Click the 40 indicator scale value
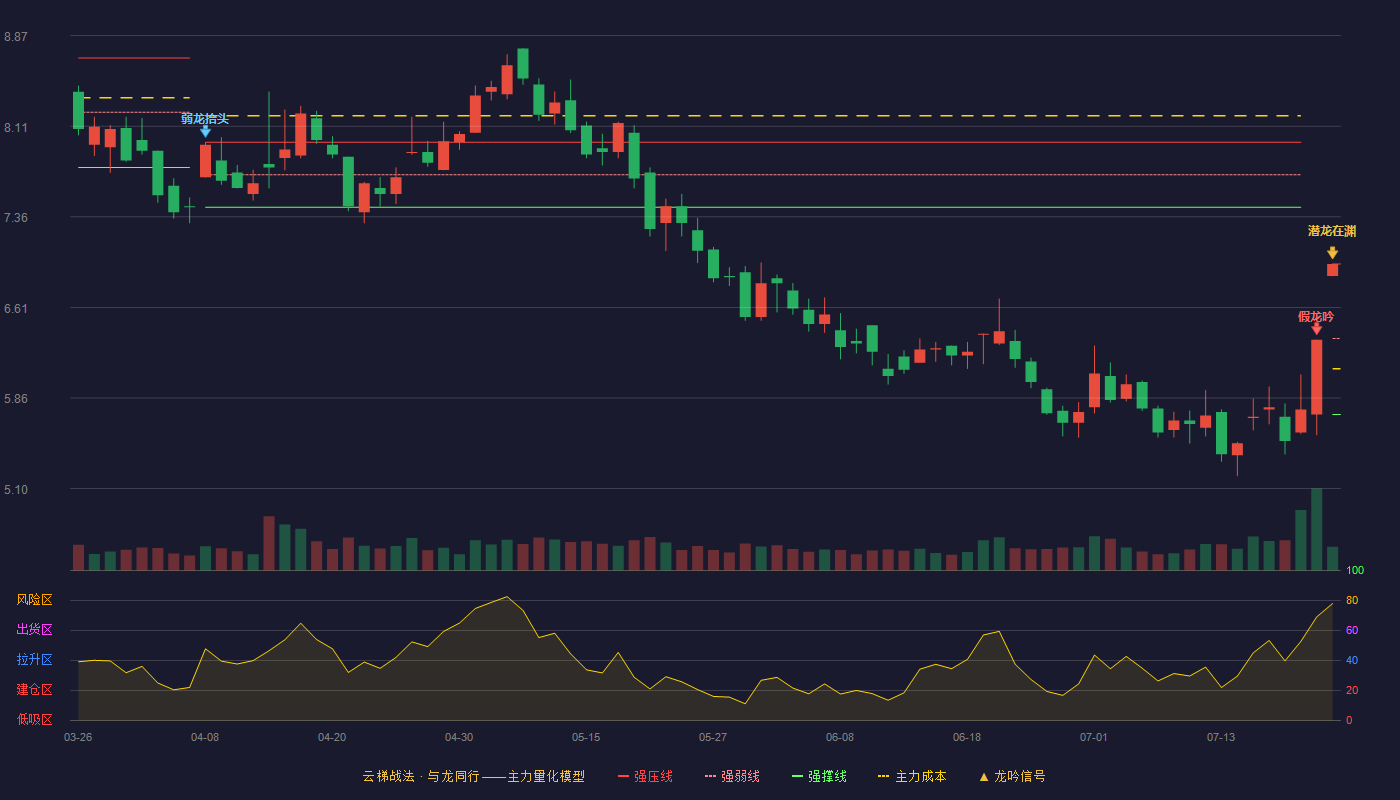The height and width of the screenshot is (800, 1400). 1352,660
